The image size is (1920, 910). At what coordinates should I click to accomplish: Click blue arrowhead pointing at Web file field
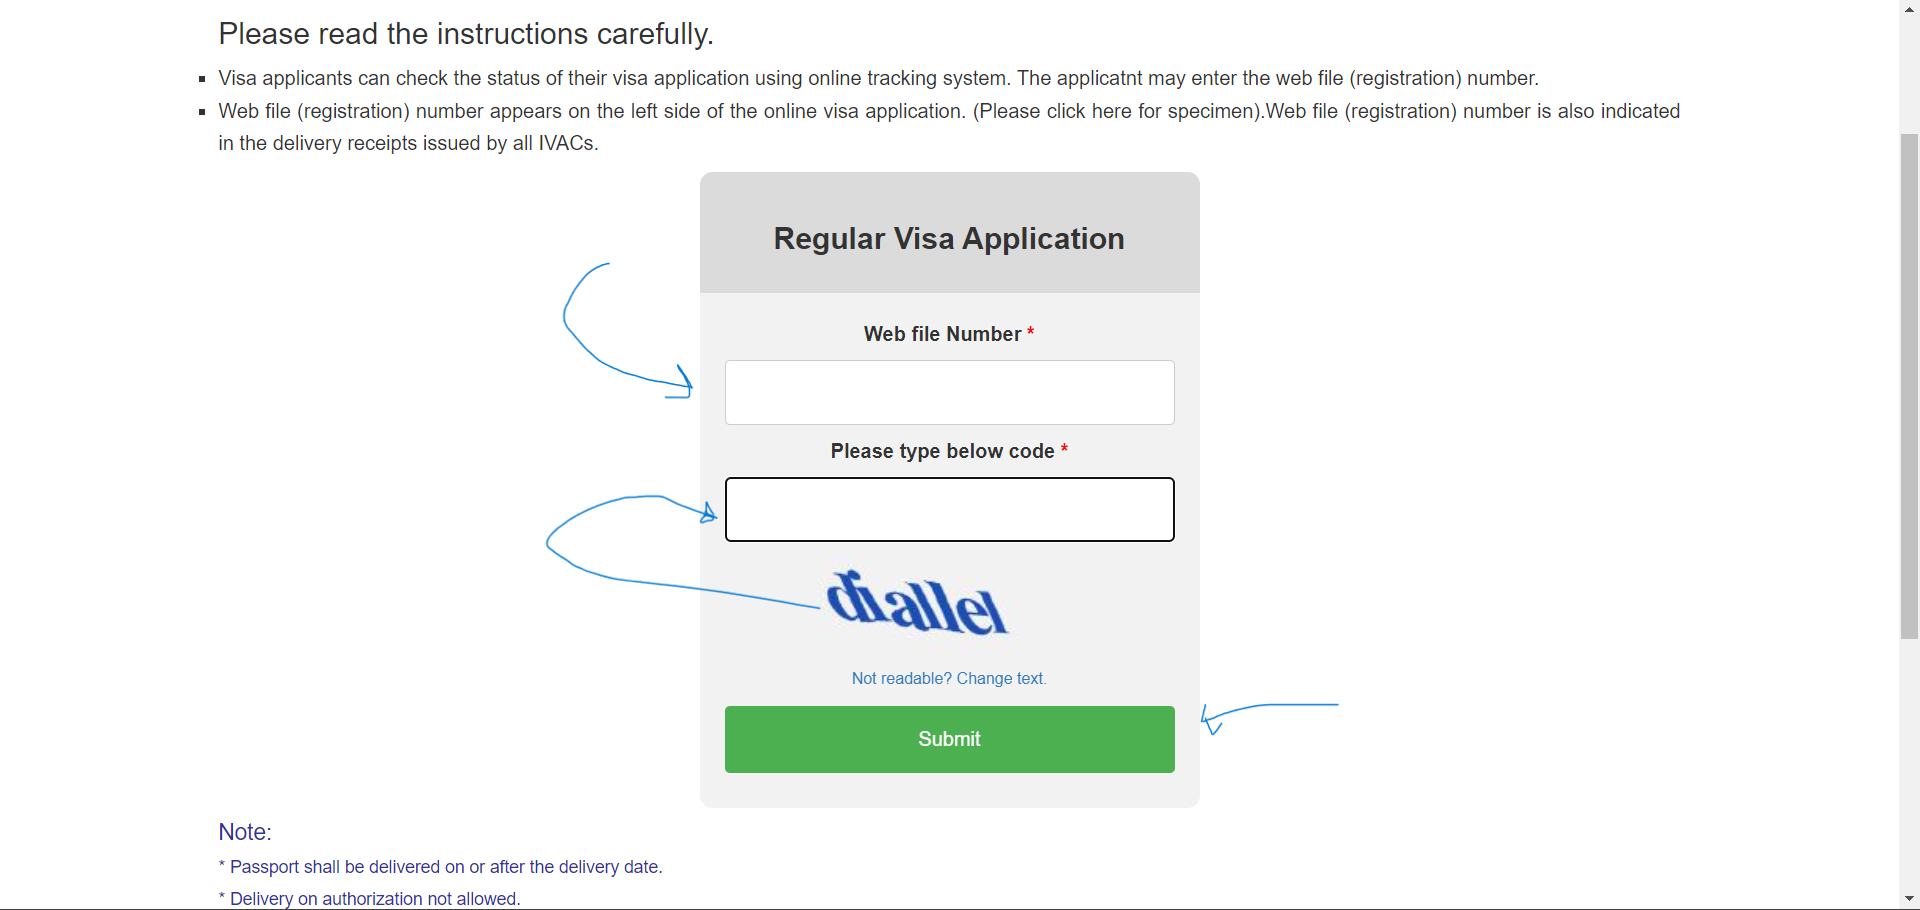pos(685,383)
